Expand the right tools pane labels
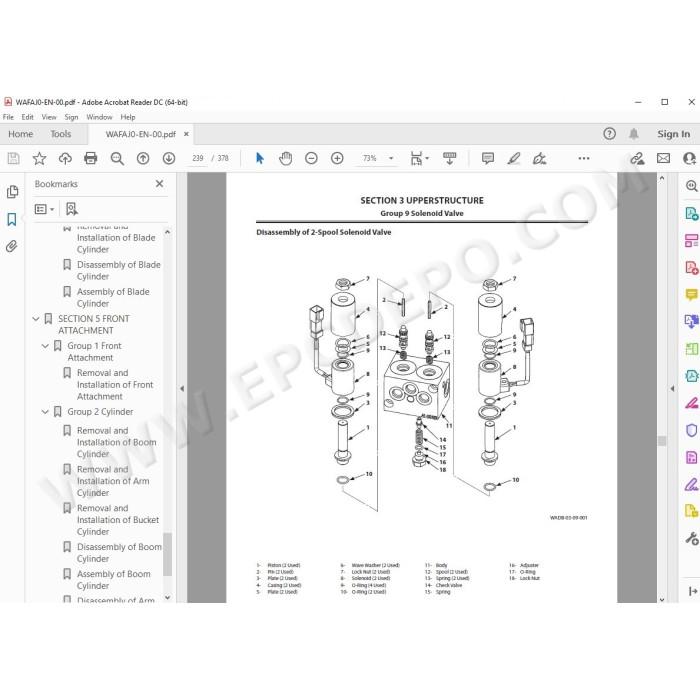 click(x=692, y=591)
